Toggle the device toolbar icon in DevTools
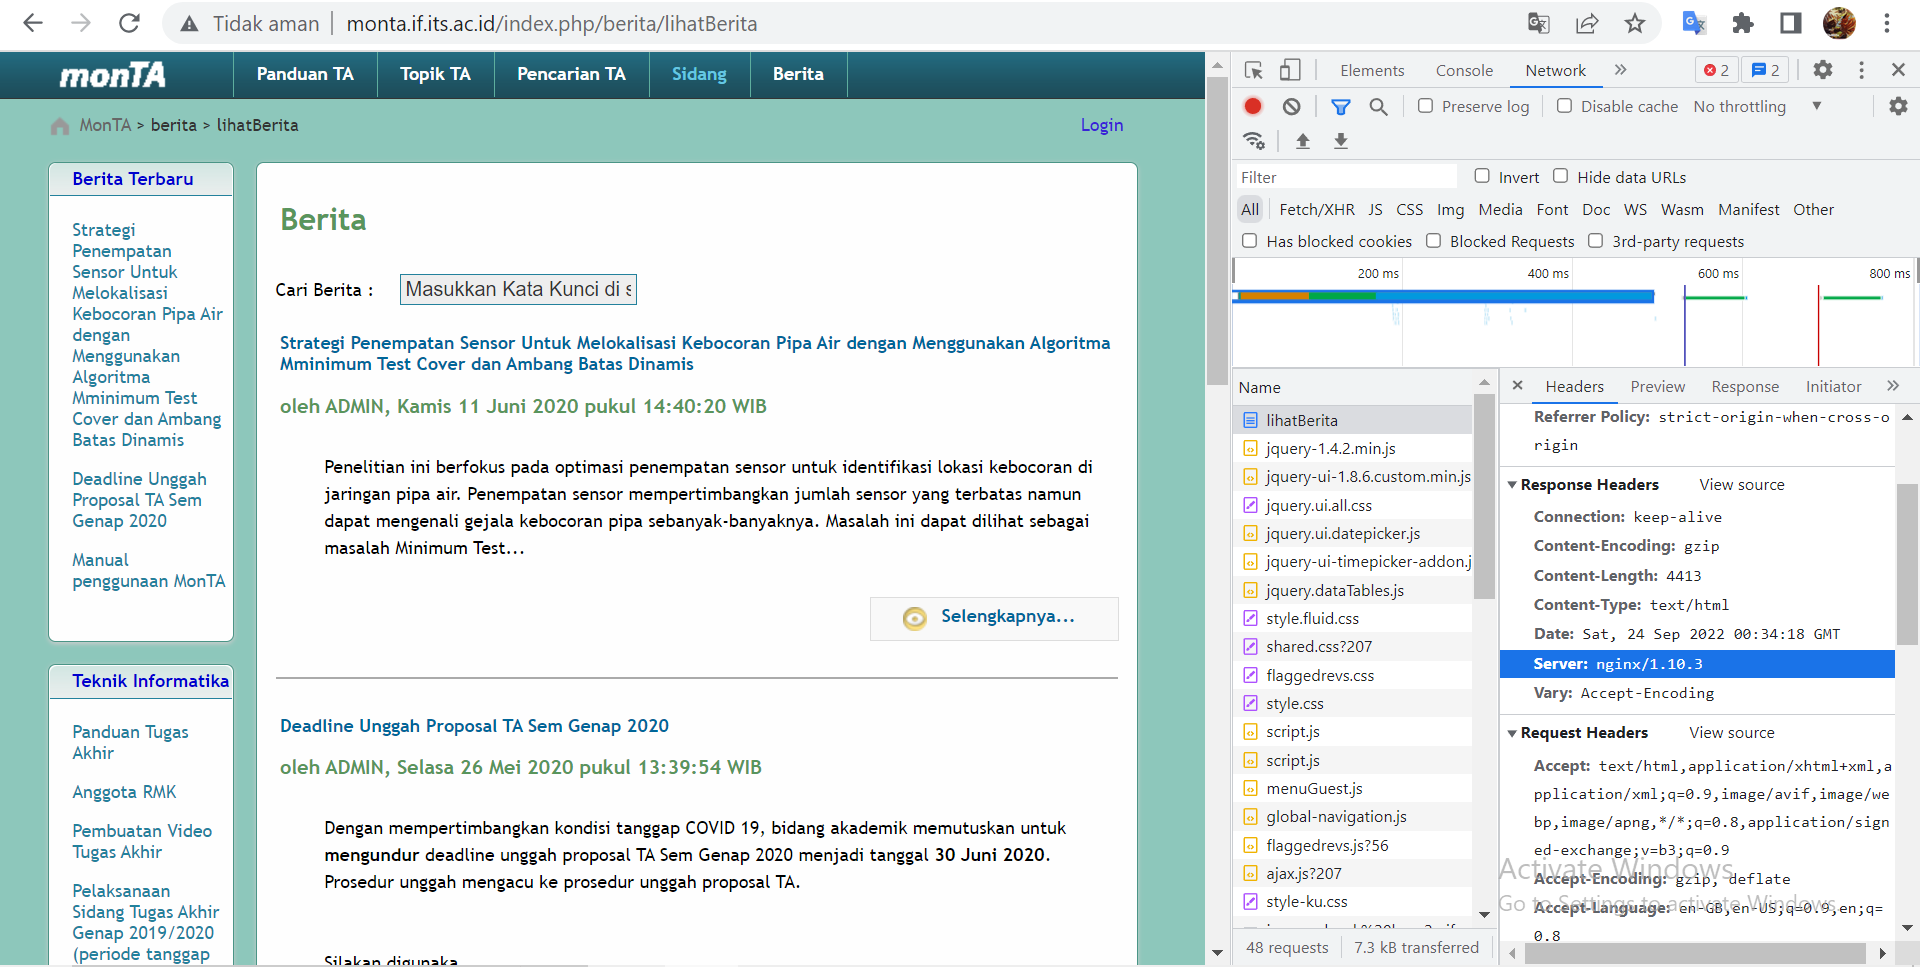The image size is (1920, 967). 1290,70
